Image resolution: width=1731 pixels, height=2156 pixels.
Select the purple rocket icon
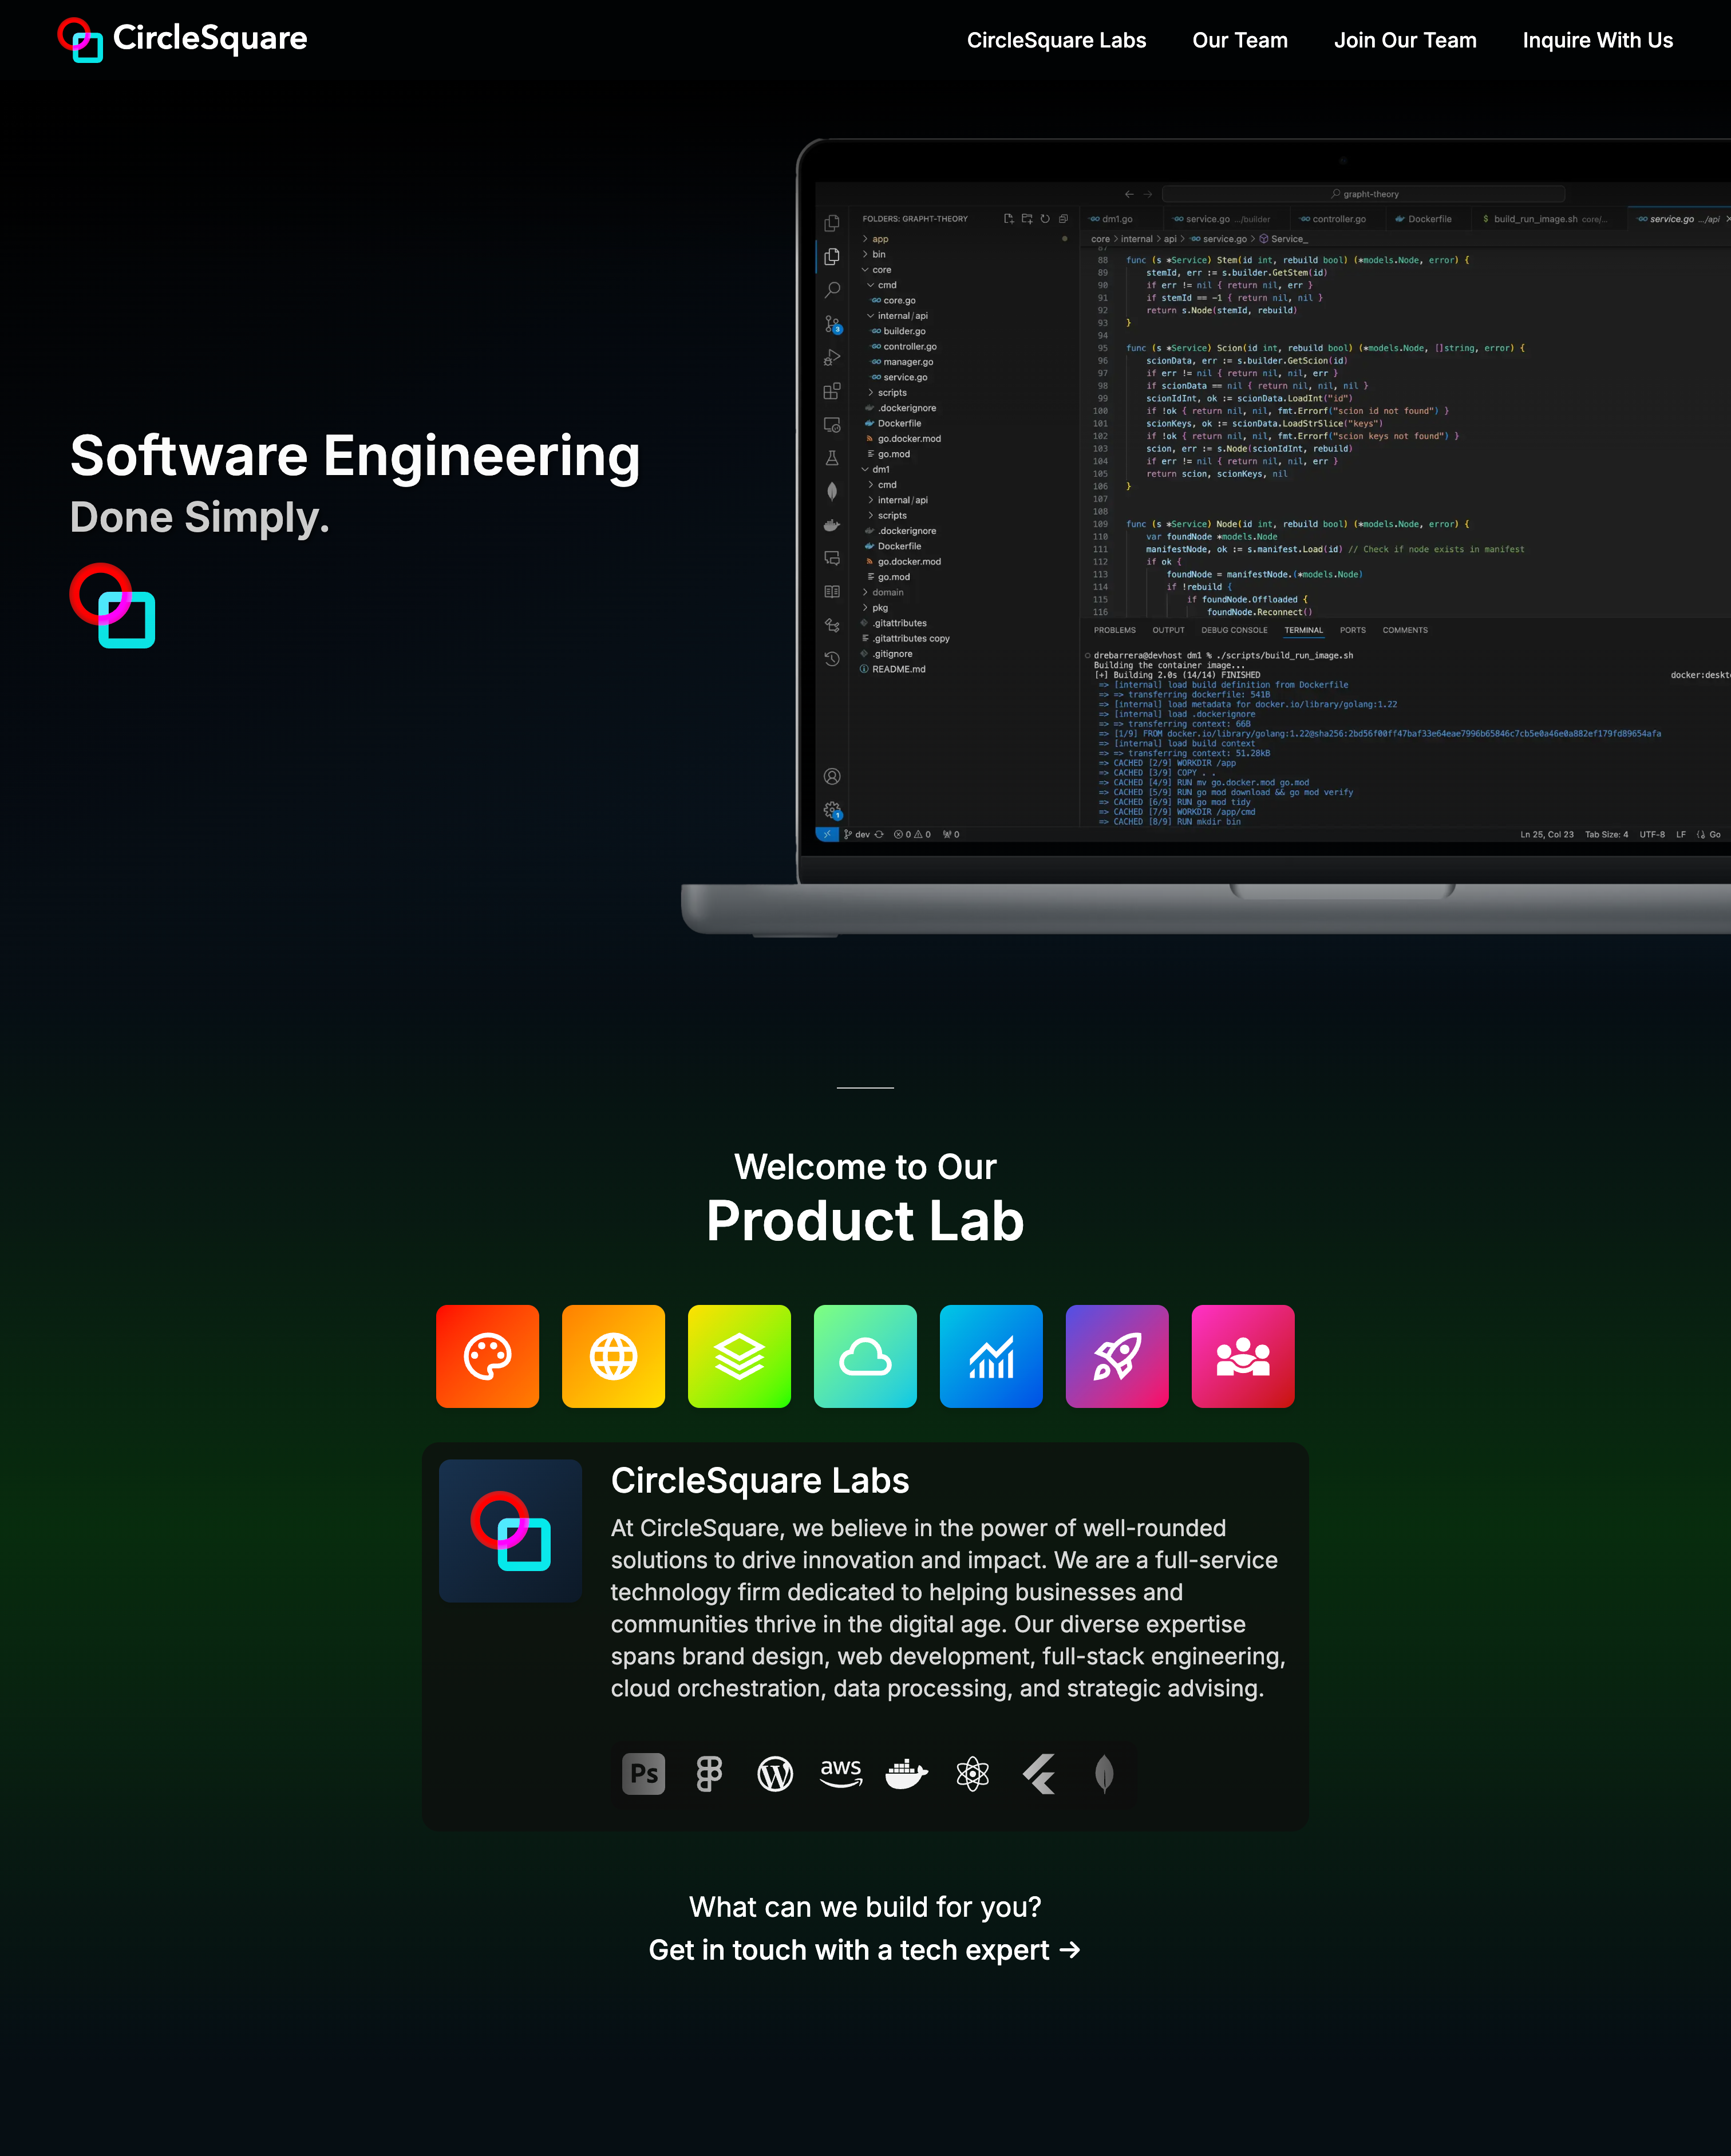pos(1117,1356)
